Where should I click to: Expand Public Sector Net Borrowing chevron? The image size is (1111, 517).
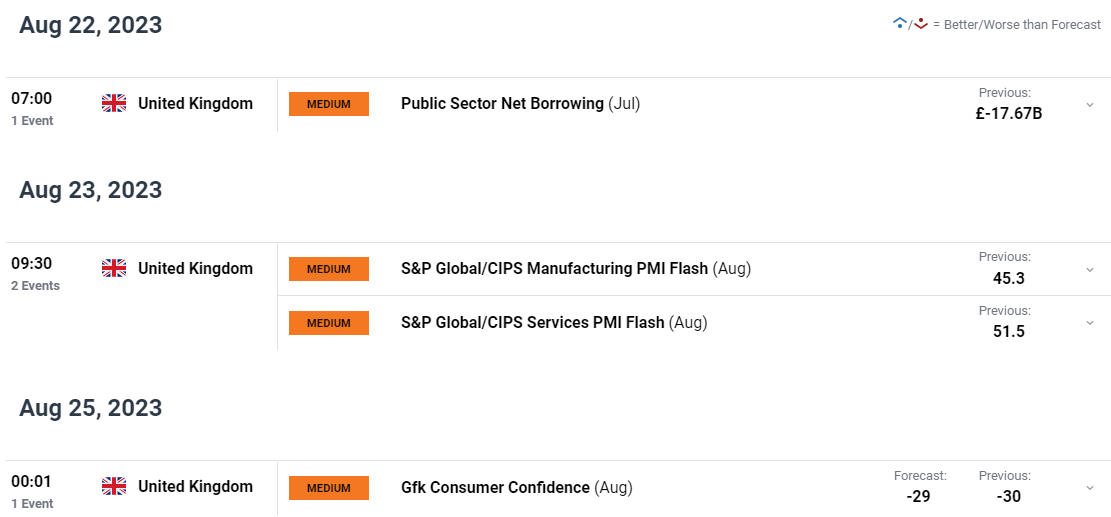(1090, 105)
